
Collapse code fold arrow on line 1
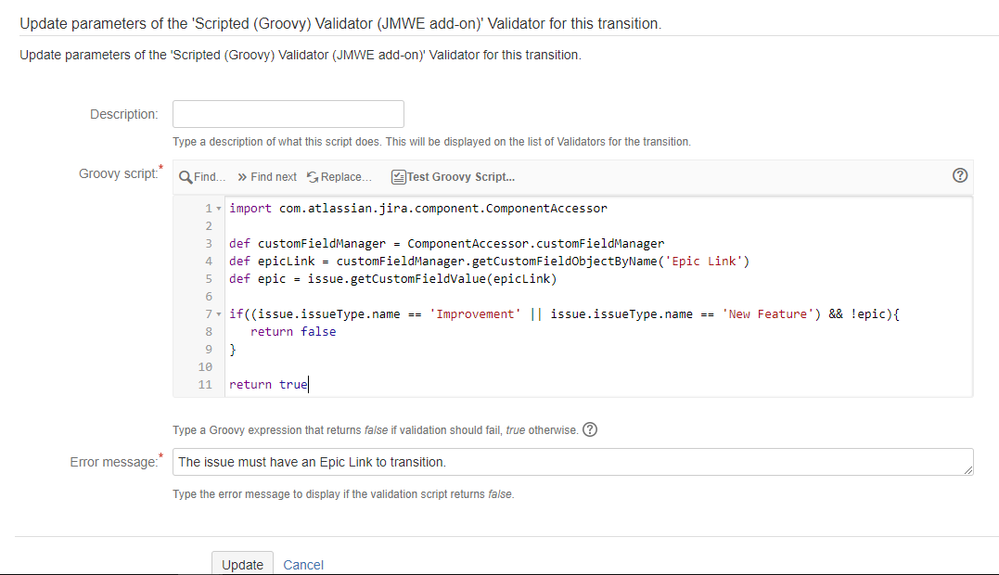pos(219,209)
